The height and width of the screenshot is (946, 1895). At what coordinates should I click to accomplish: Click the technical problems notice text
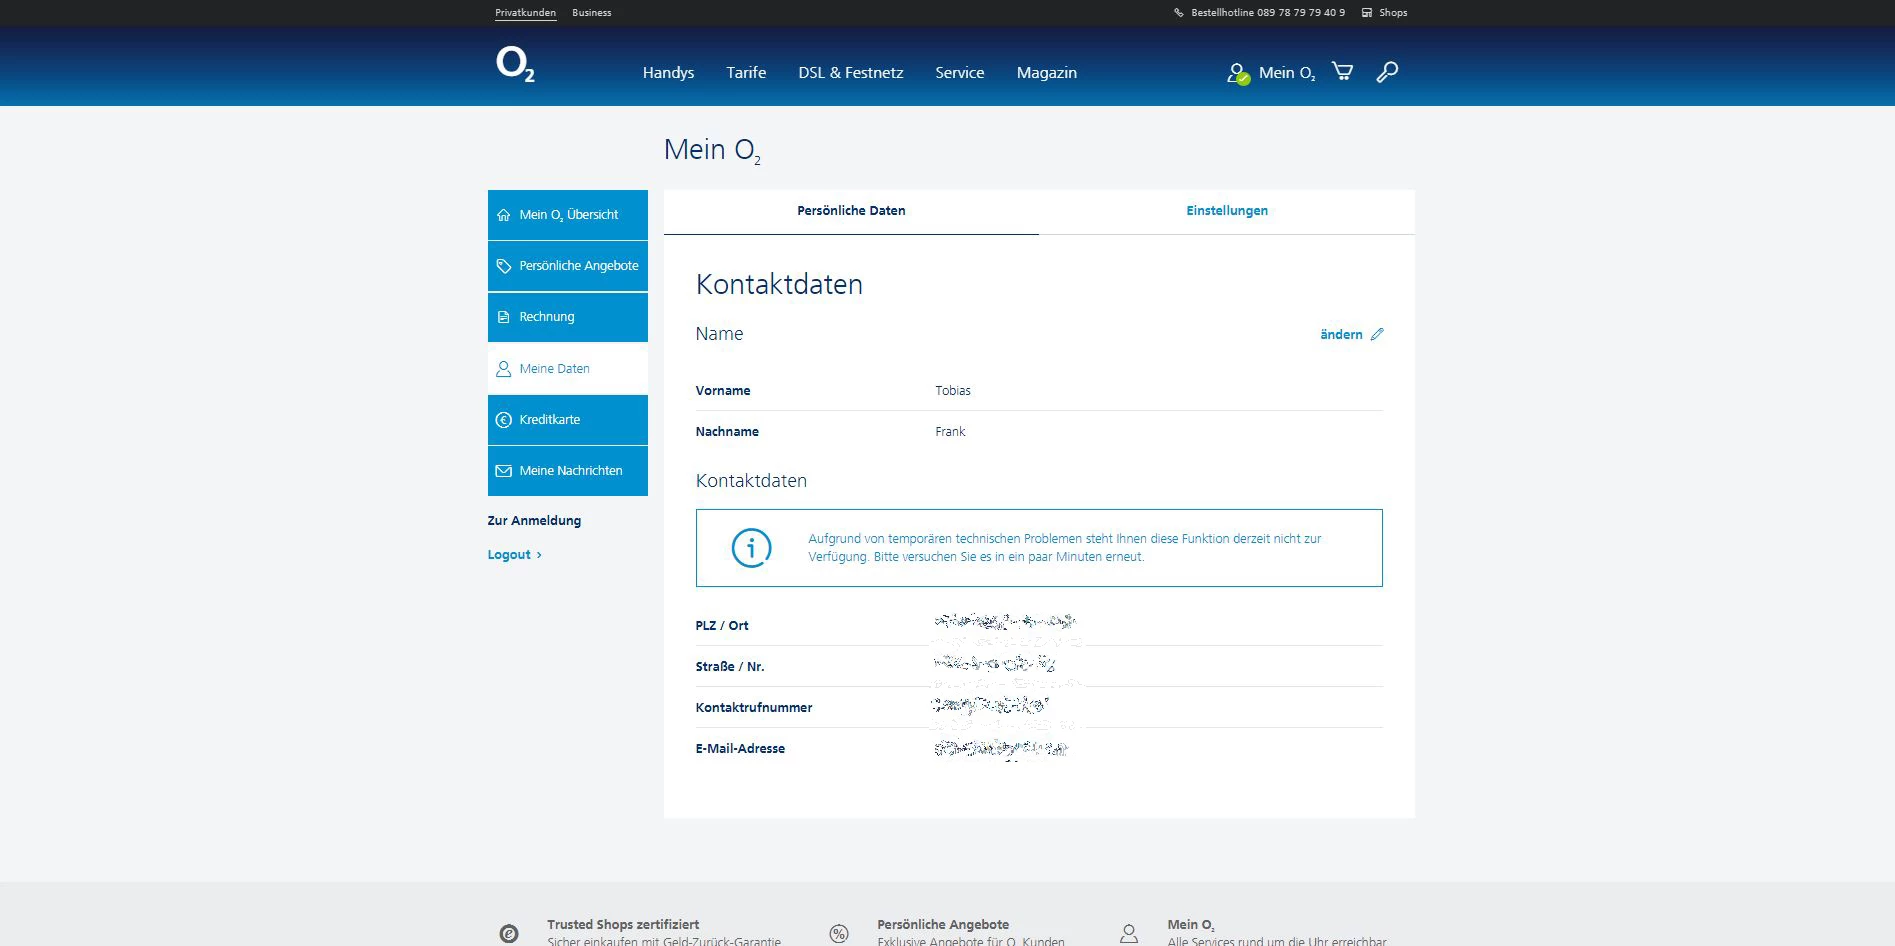pyautogui.click(x=1065, y=548)
